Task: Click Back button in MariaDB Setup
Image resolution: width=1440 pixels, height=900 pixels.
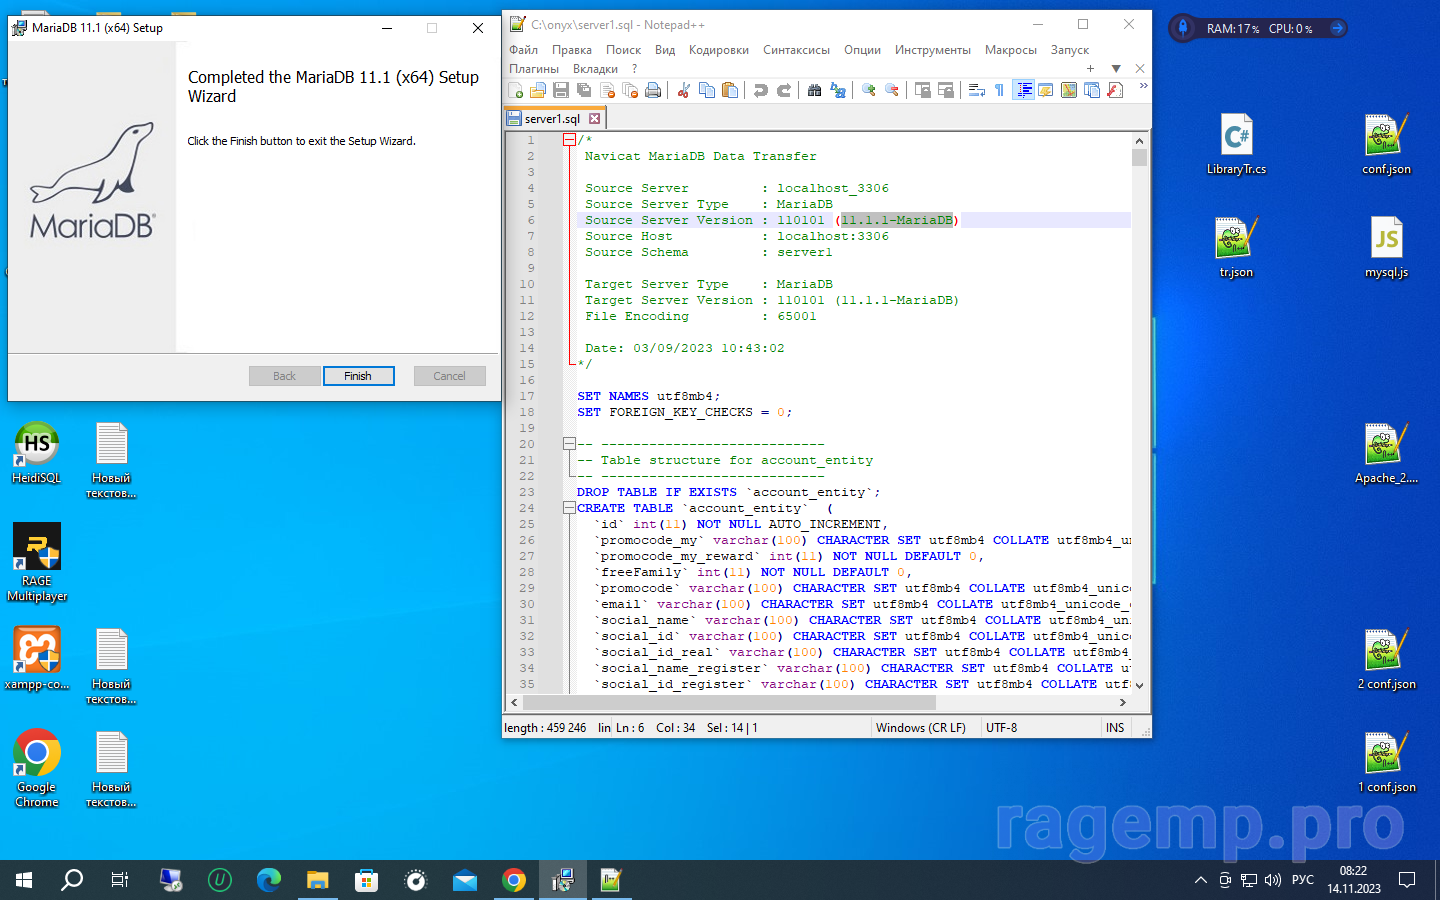Action: click(285, 376)
